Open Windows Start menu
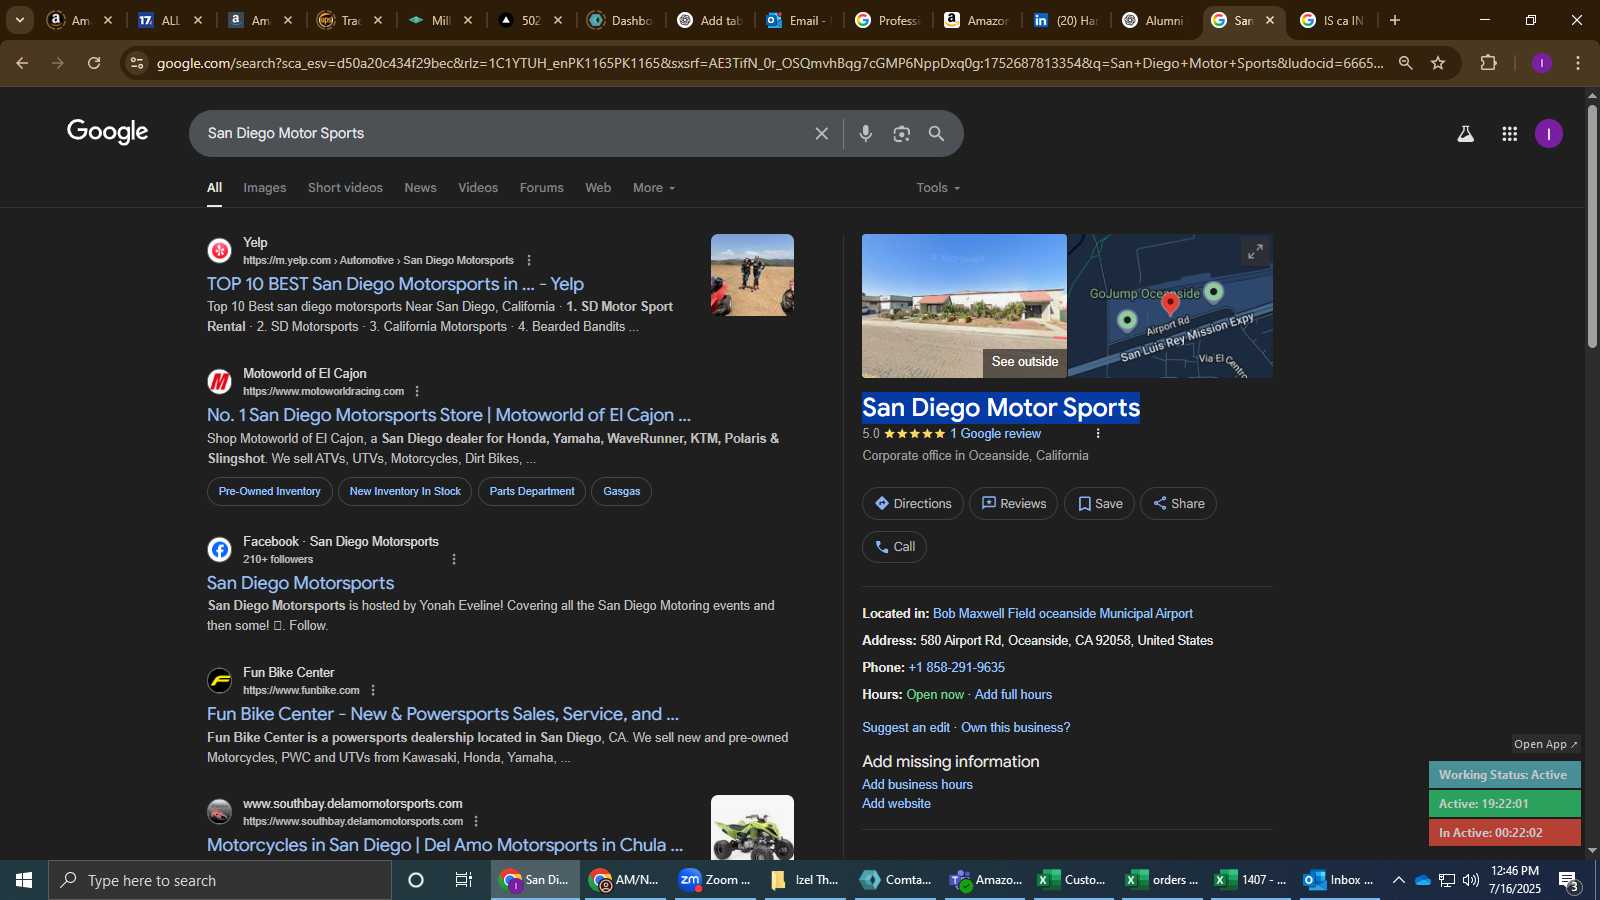This screenshot has height=900, width=1600. click(x=24, y=880)
